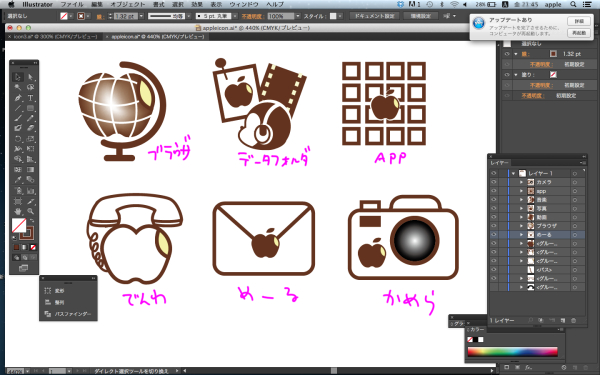Toggle visibility of レイヤー1 top layer
This screenshot has width=600, height=375.
tap(494, 173)
